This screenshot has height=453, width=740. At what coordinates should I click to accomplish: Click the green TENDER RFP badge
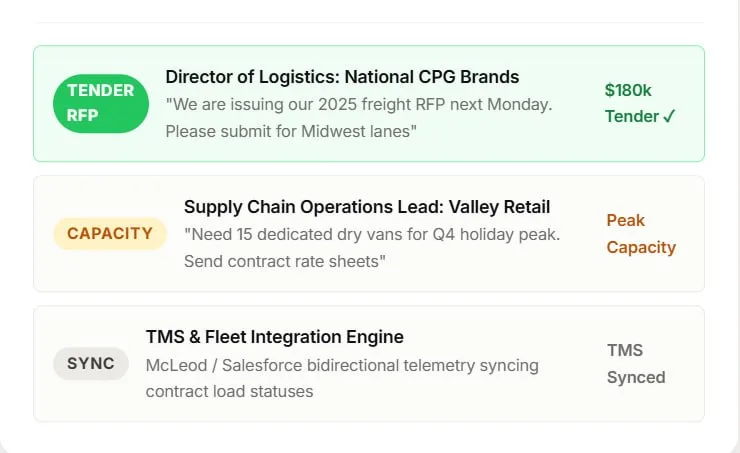click(101, 103)
